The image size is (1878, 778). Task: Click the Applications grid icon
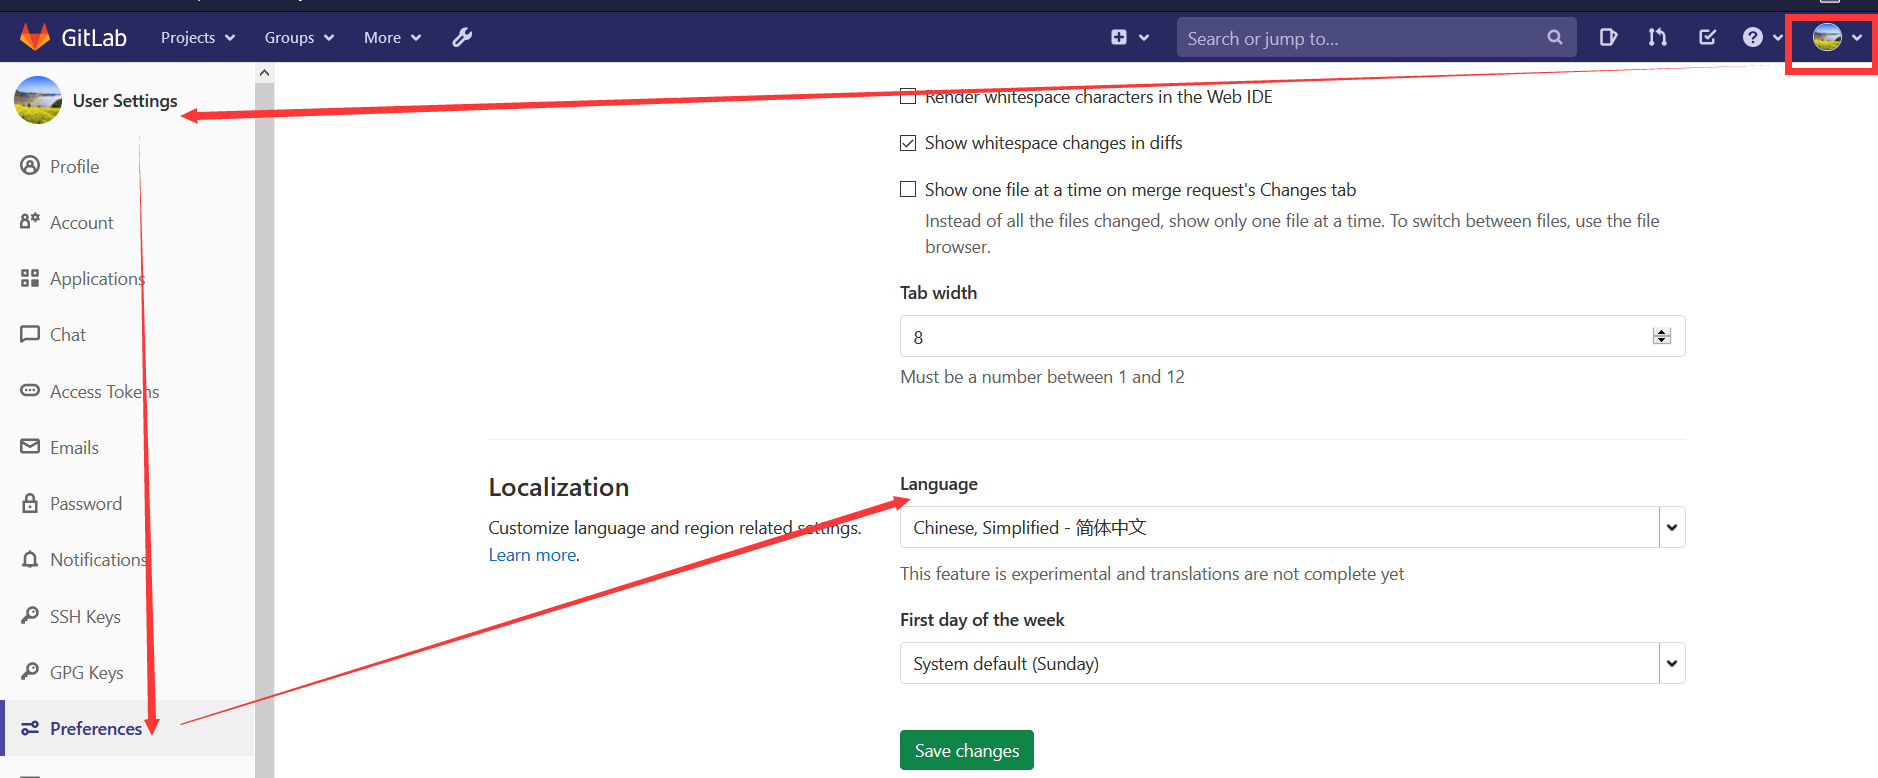(30, 278)
